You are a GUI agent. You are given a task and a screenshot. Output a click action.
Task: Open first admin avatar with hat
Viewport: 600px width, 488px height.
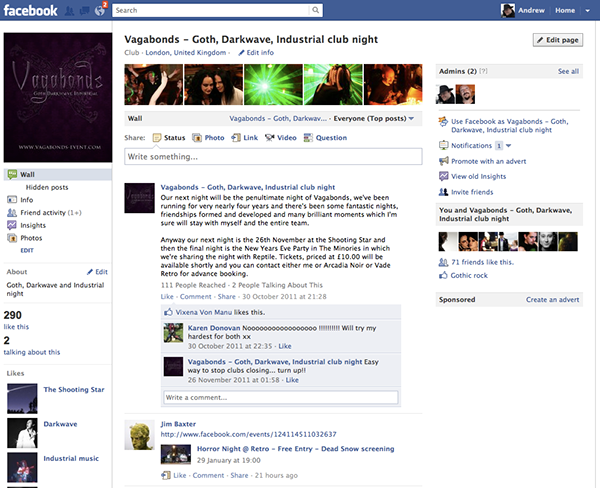[x=445, y=94]
